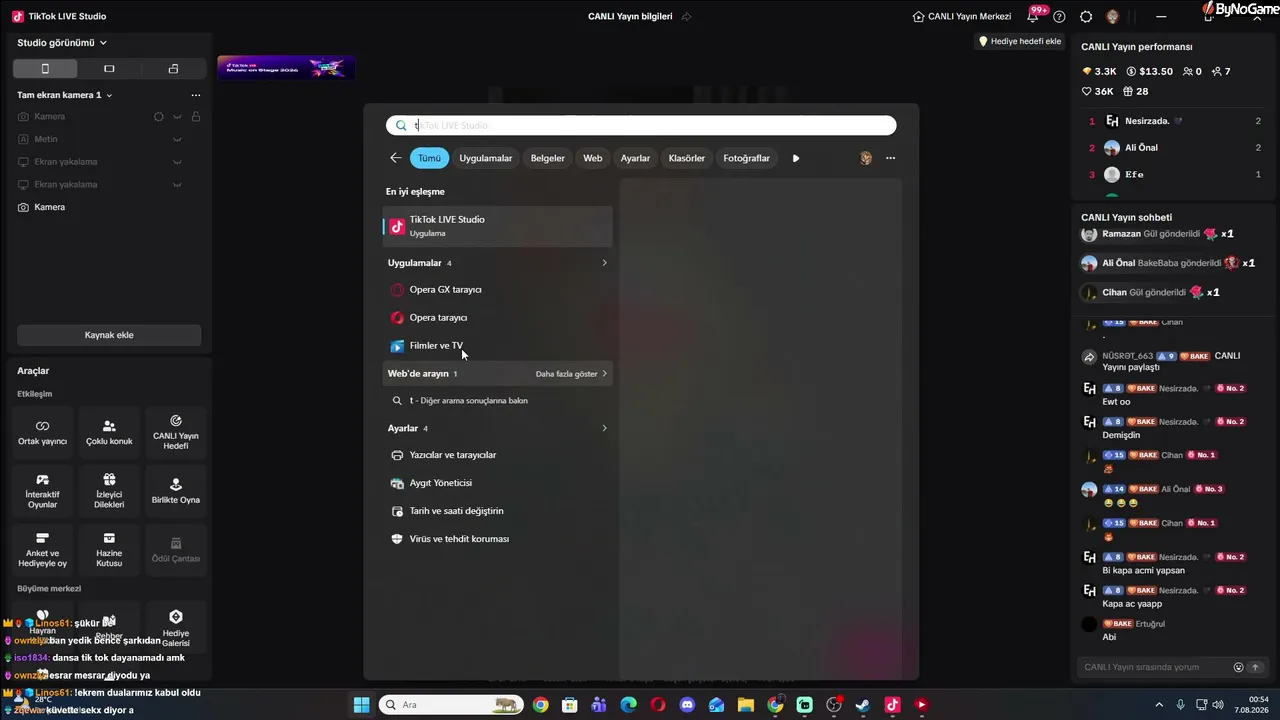Select the landscape layout icon
Screen dimensions: 1280x720
[x=109, y=69]
